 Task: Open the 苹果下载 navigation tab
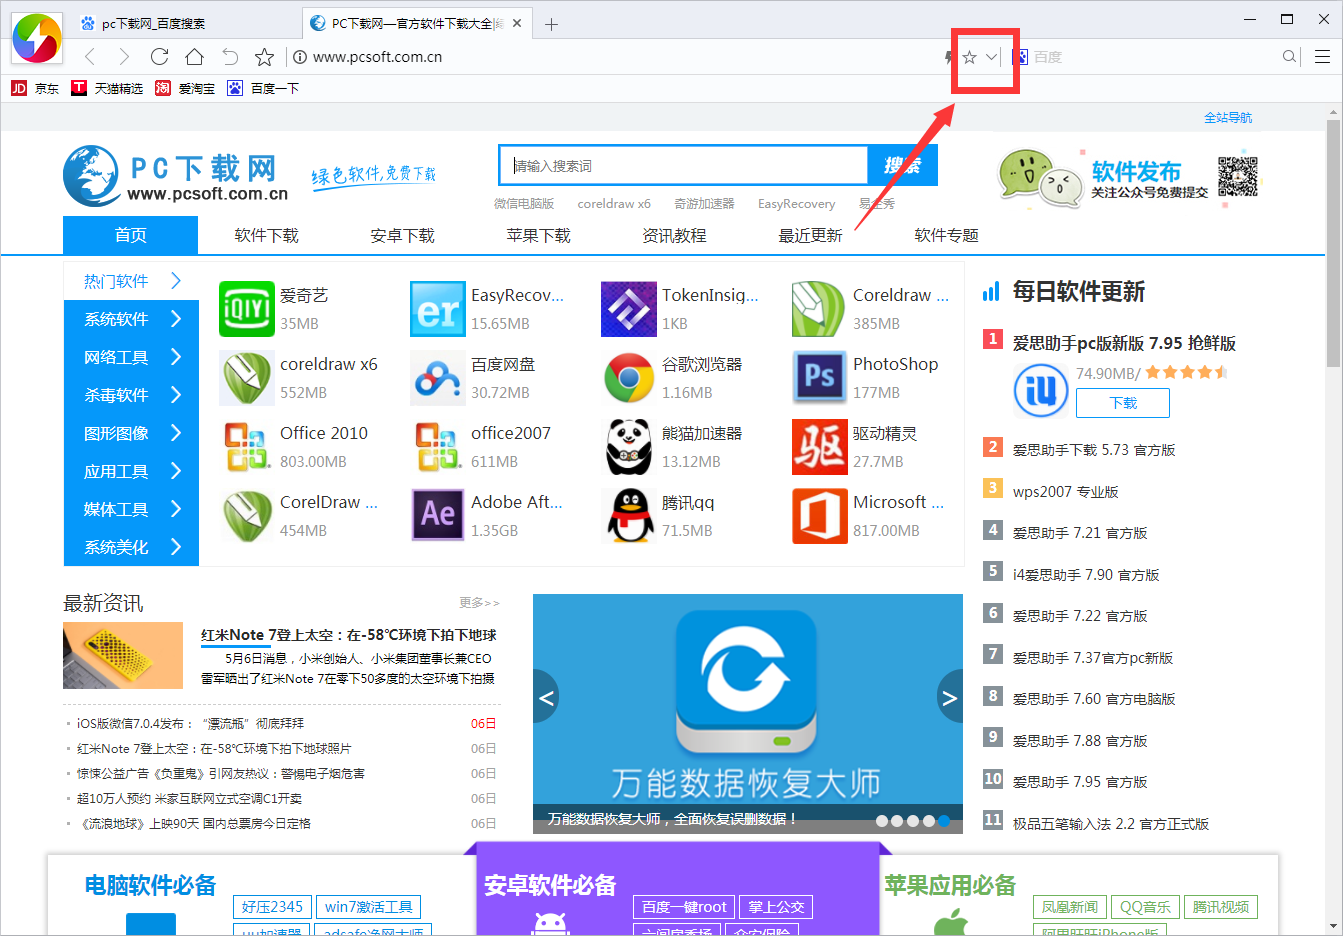pyautogui.click(x=538, y=235)
